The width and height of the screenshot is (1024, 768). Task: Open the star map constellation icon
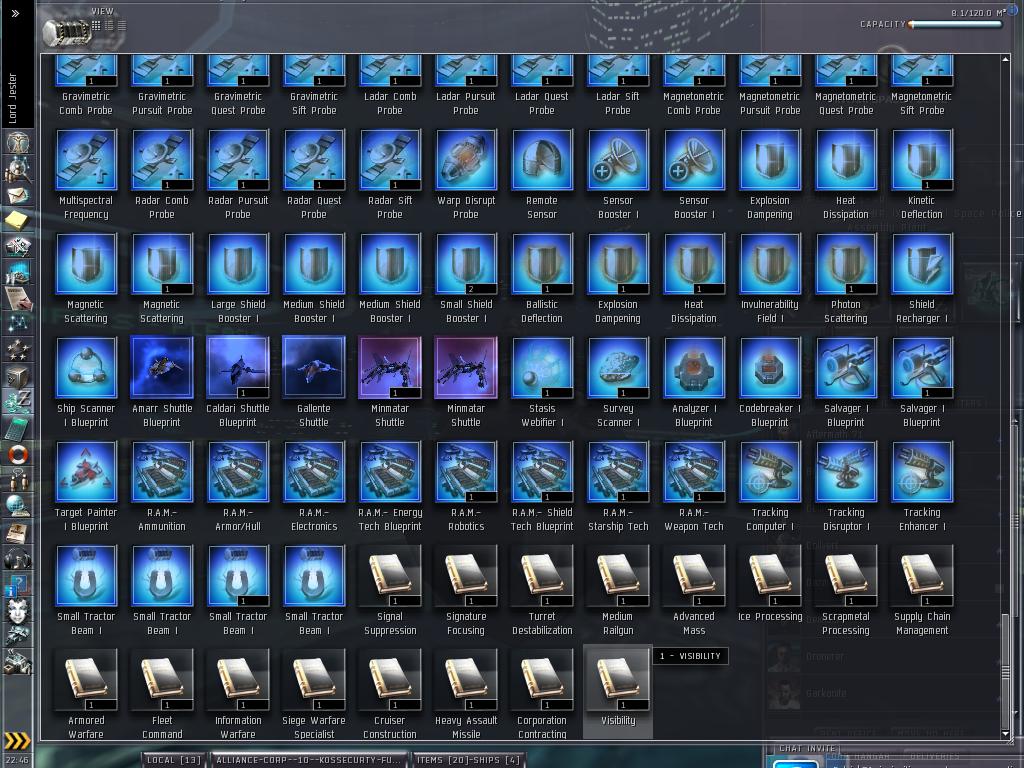point(18,323)
